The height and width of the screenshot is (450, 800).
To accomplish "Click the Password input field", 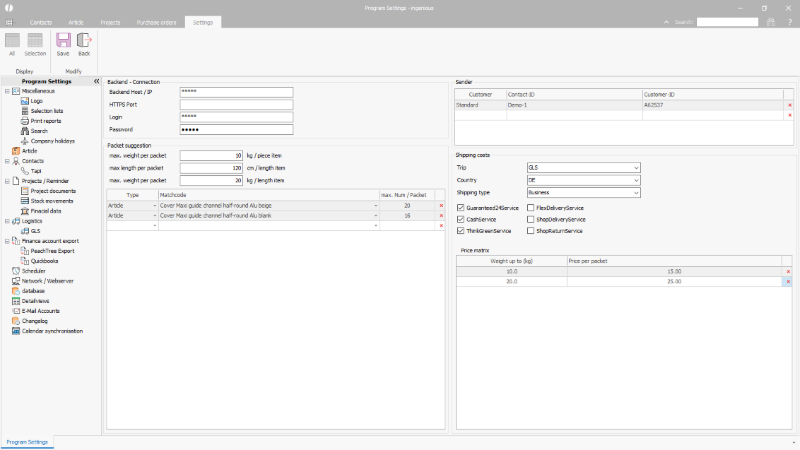I will coord(236,130).
